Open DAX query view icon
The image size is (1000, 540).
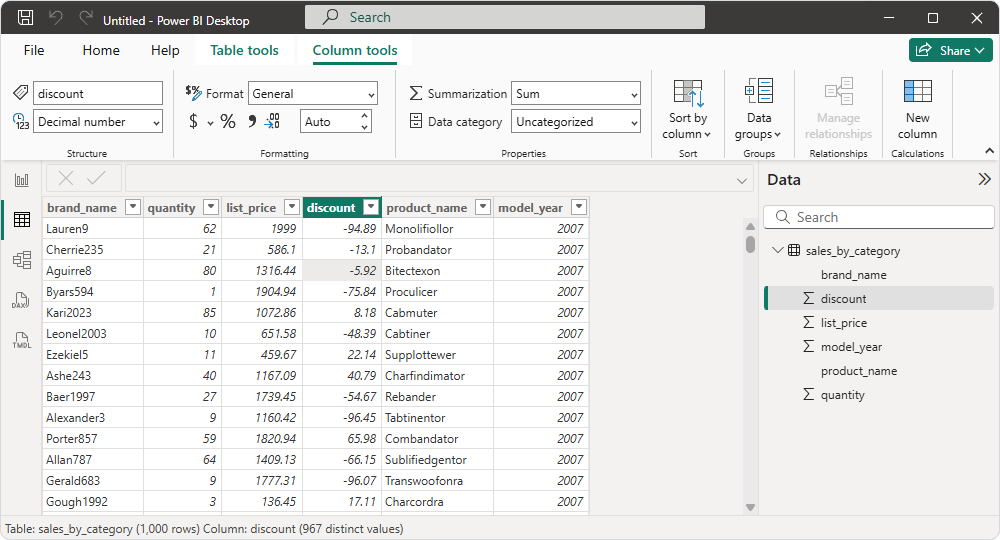21,300
